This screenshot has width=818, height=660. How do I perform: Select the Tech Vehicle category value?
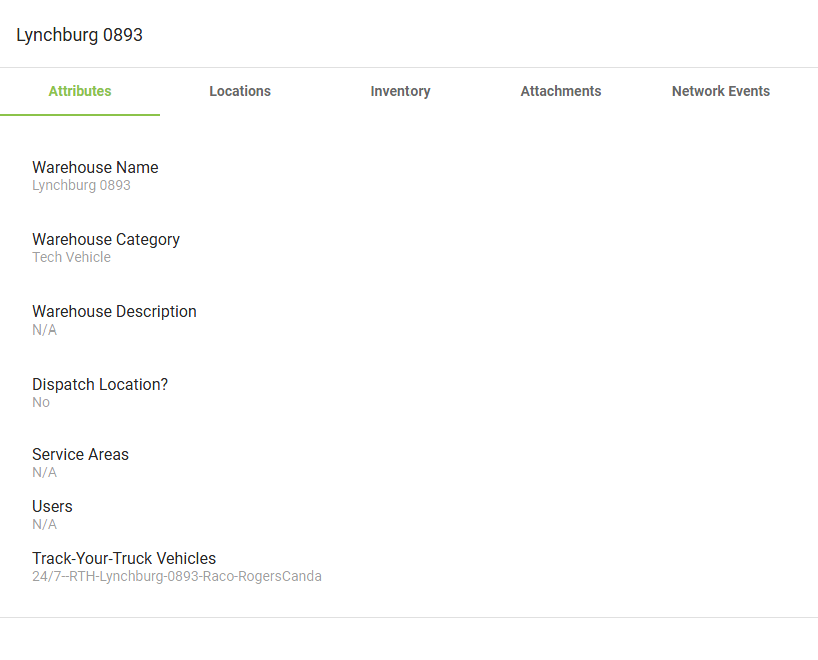pos(71,257)
